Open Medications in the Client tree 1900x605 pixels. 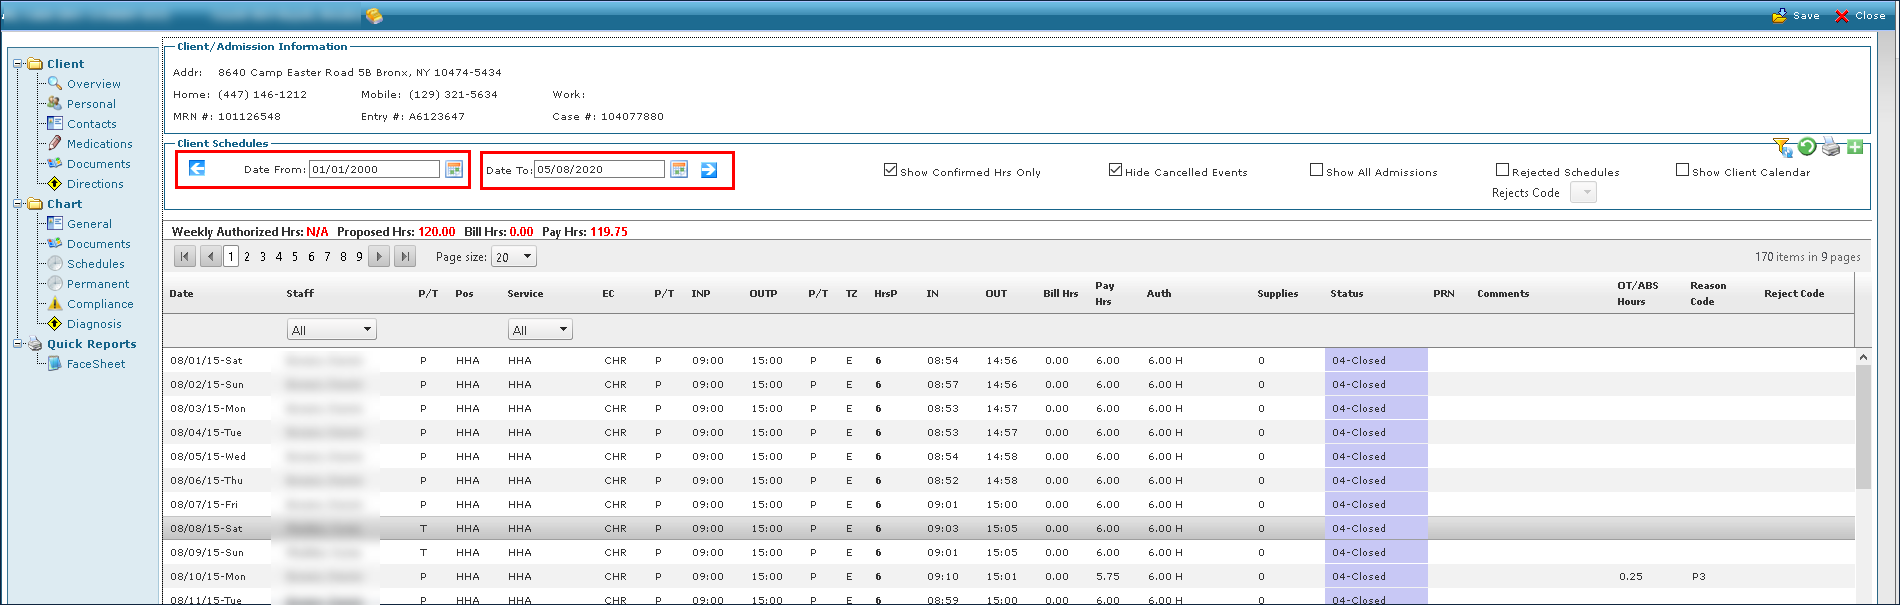(x=99, y=144)
